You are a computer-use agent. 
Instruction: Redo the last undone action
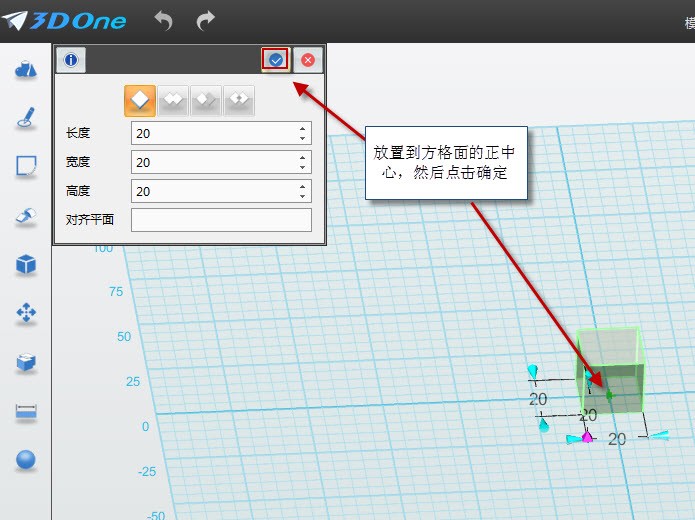pos(205,20)
